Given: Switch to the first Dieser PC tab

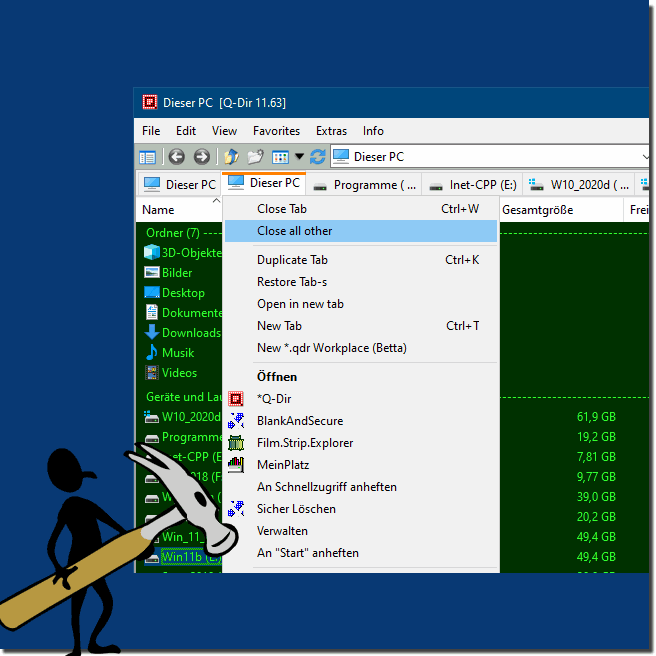Looking at the screenshot, I should tap(179, 184).
